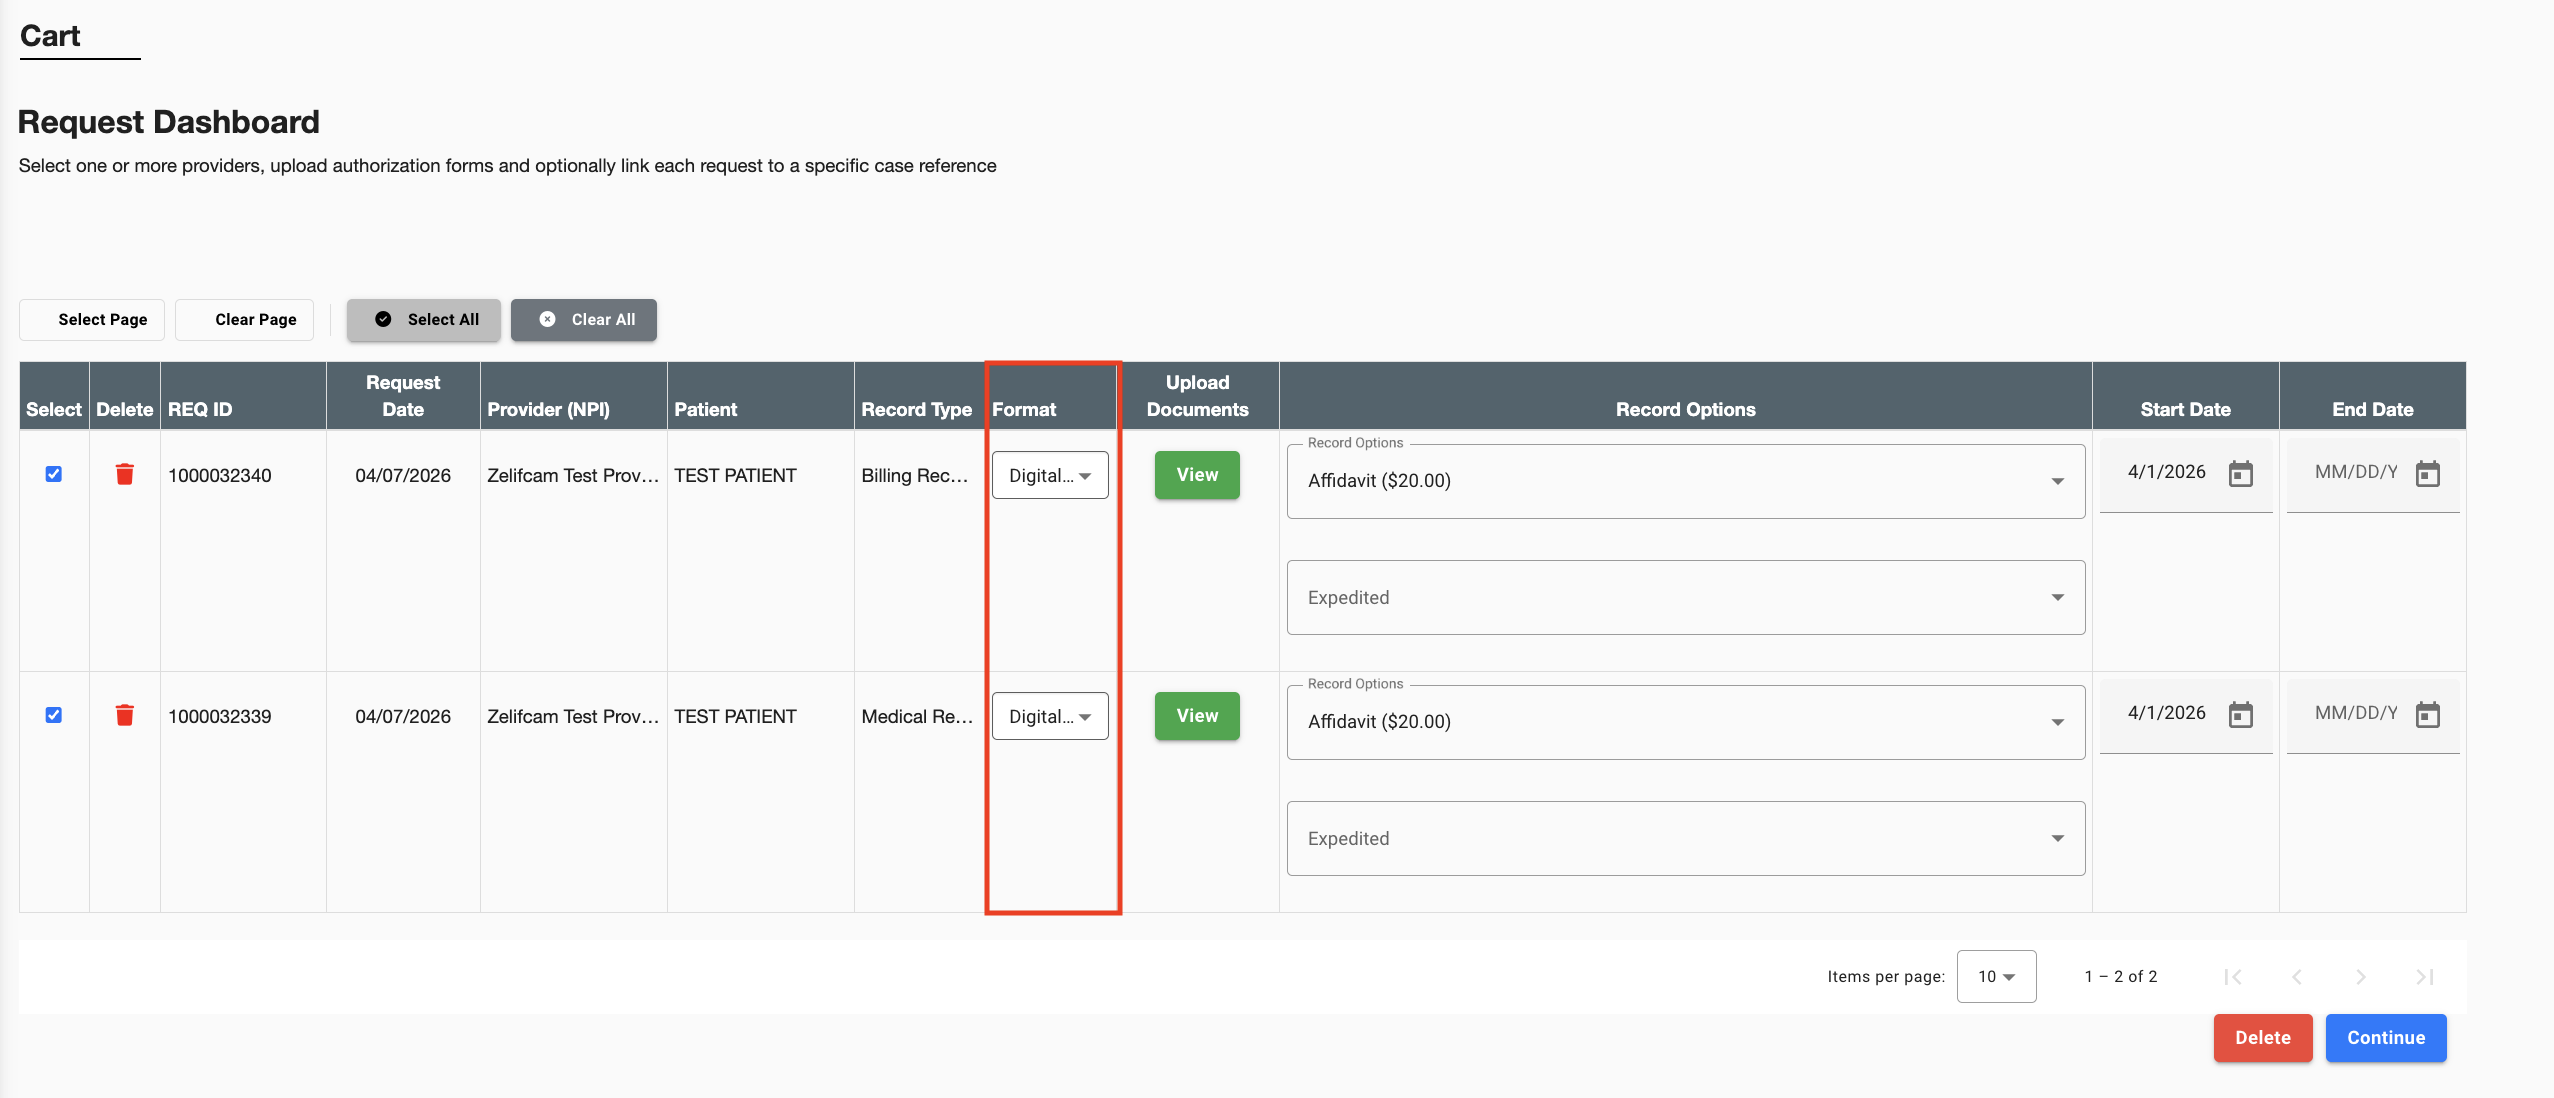This screenshot has width=2554, height=1098.
Task: Uncheck the checkbox for request 1000032340
Action: [x=54, y=474]
